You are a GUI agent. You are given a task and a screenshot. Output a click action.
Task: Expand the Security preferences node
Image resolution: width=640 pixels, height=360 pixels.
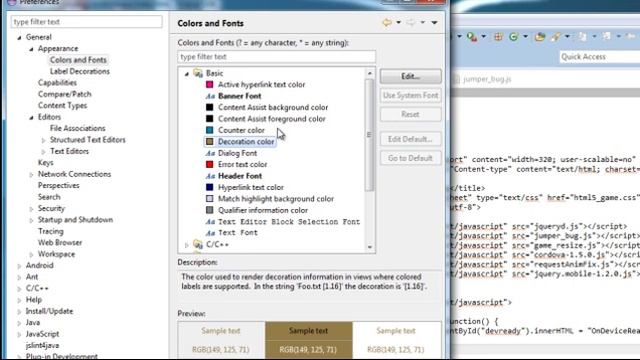tap(31, 209)
